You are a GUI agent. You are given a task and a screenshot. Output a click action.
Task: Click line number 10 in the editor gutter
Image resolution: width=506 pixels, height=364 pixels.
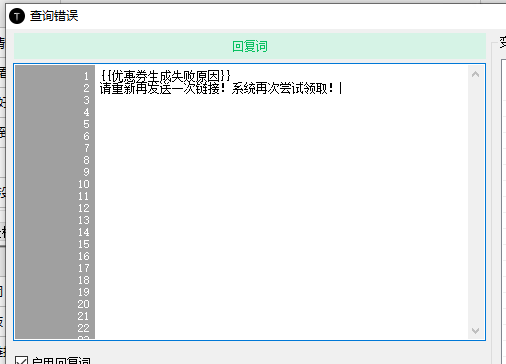click(x=84, y=184)
